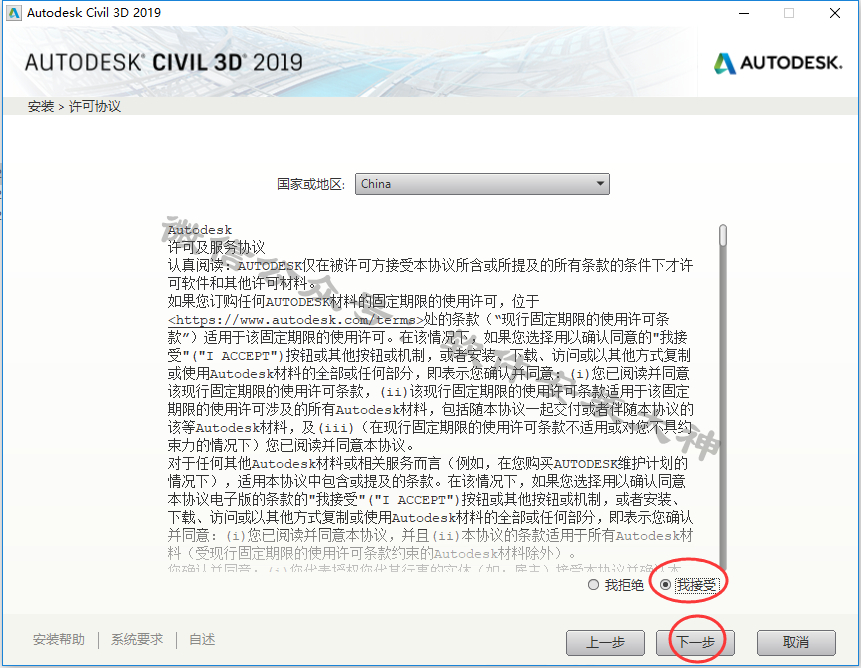
Task: Click the Autodesk Civil 3D 2019 banner title
Action: pos(164,63)
